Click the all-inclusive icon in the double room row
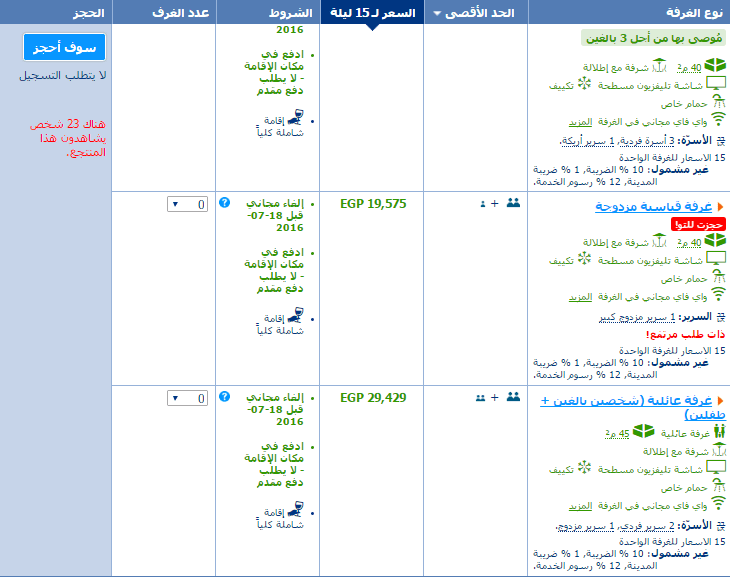Screen dimensions: 730x579 pos(296,315)
